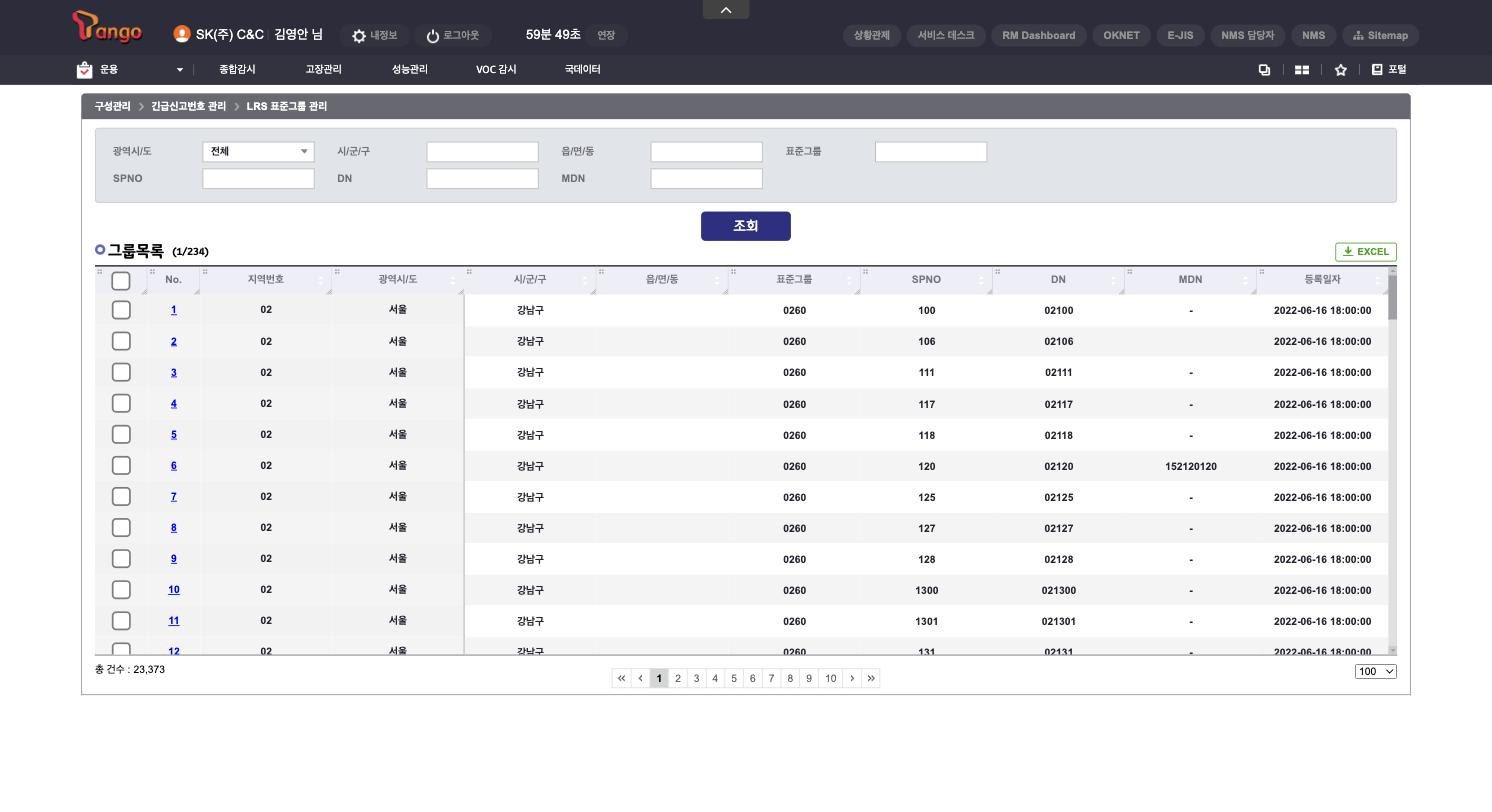
Task: Click the table vertical scrollbar thumb
Action: point(1392,297)
